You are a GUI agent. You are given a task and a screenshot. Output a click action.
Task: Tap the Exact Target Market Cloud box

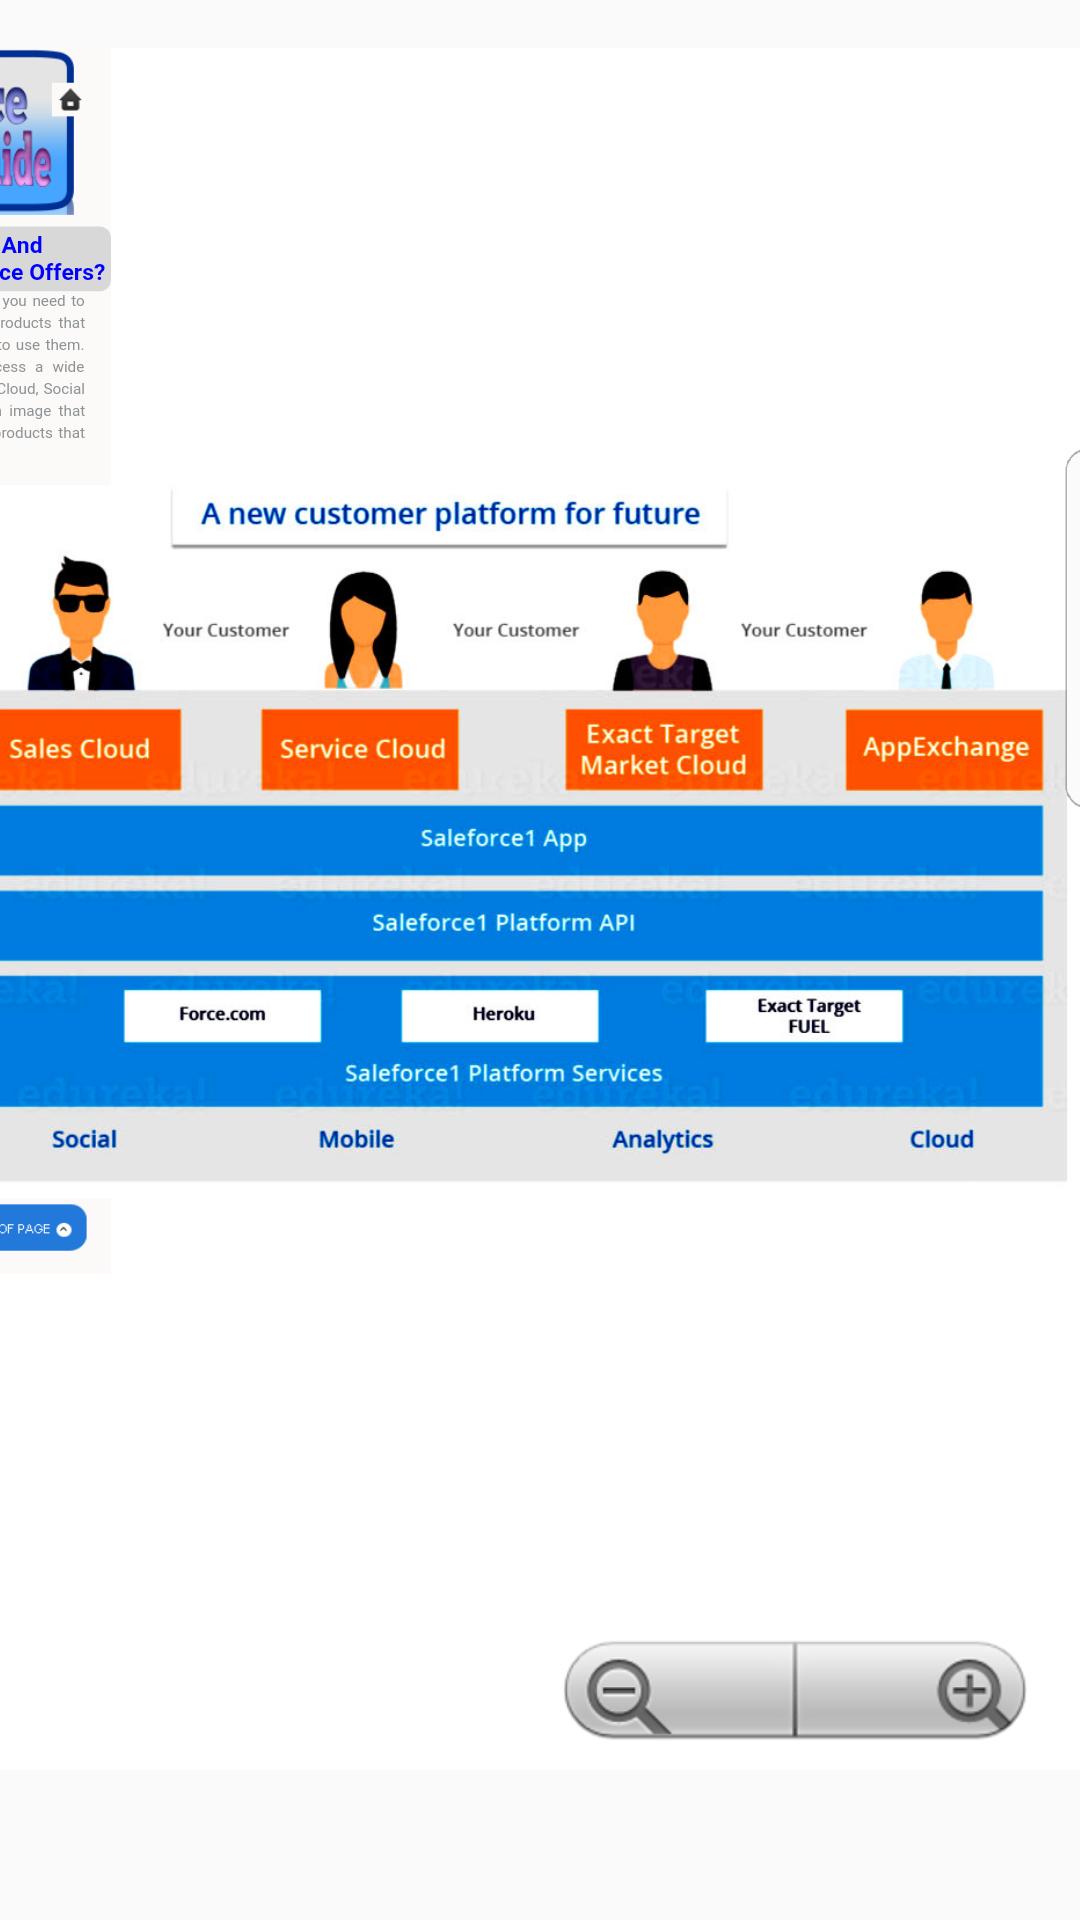(664, 749)
